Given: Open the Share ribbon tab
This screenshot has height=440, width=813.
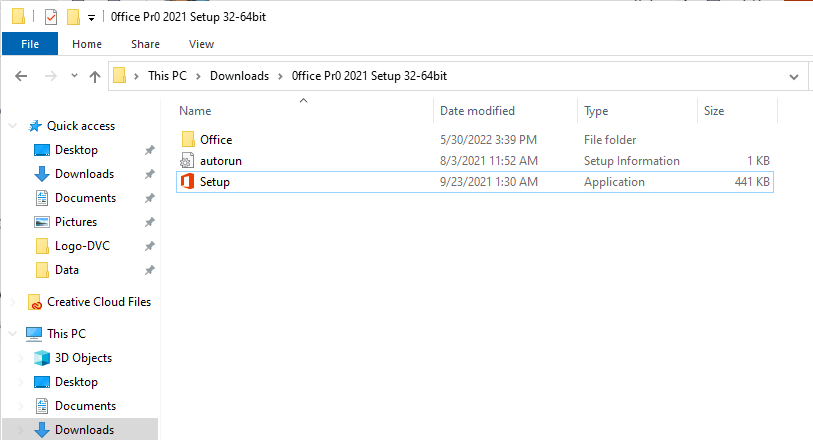Looking at the screenshot, I should pos(145,44).
